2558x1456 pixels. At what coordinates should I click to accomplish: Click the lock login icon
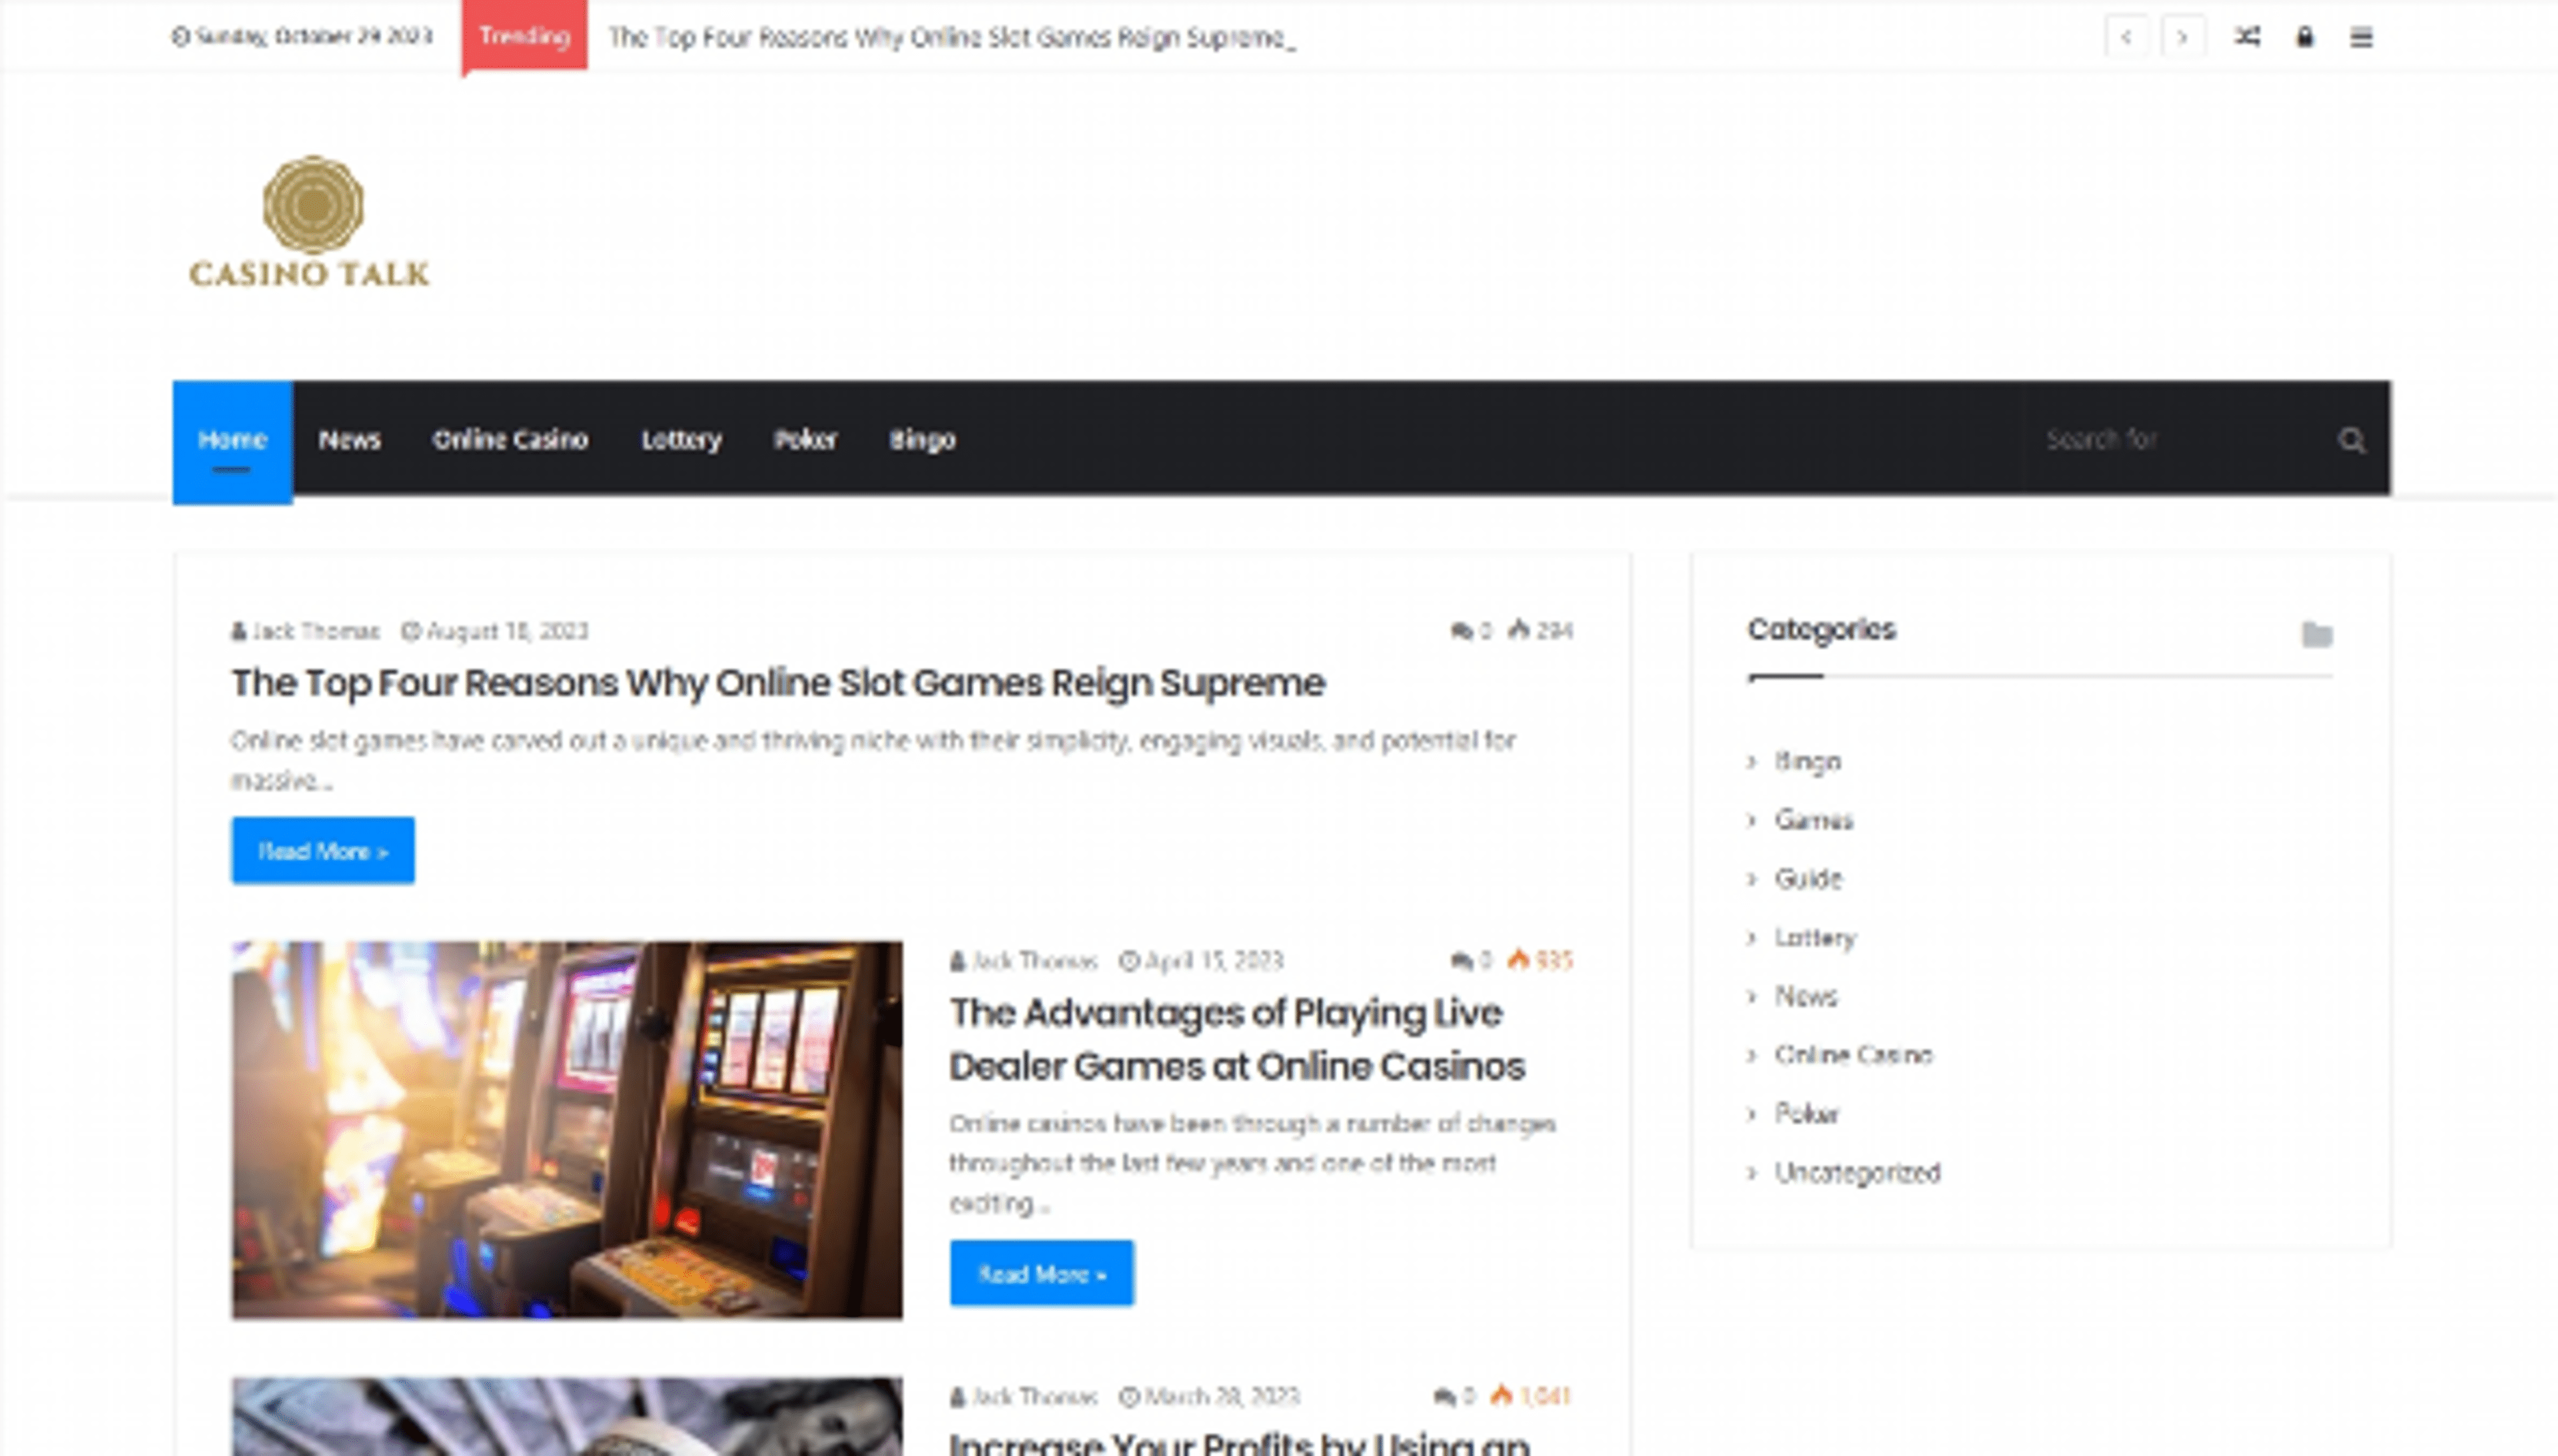(x=2304, y=37)
